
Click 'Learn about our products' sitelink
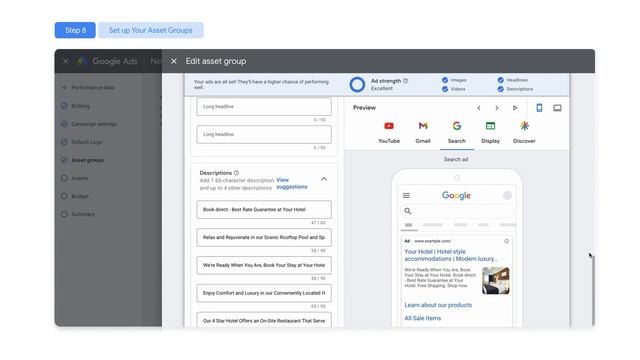[438, 305]
